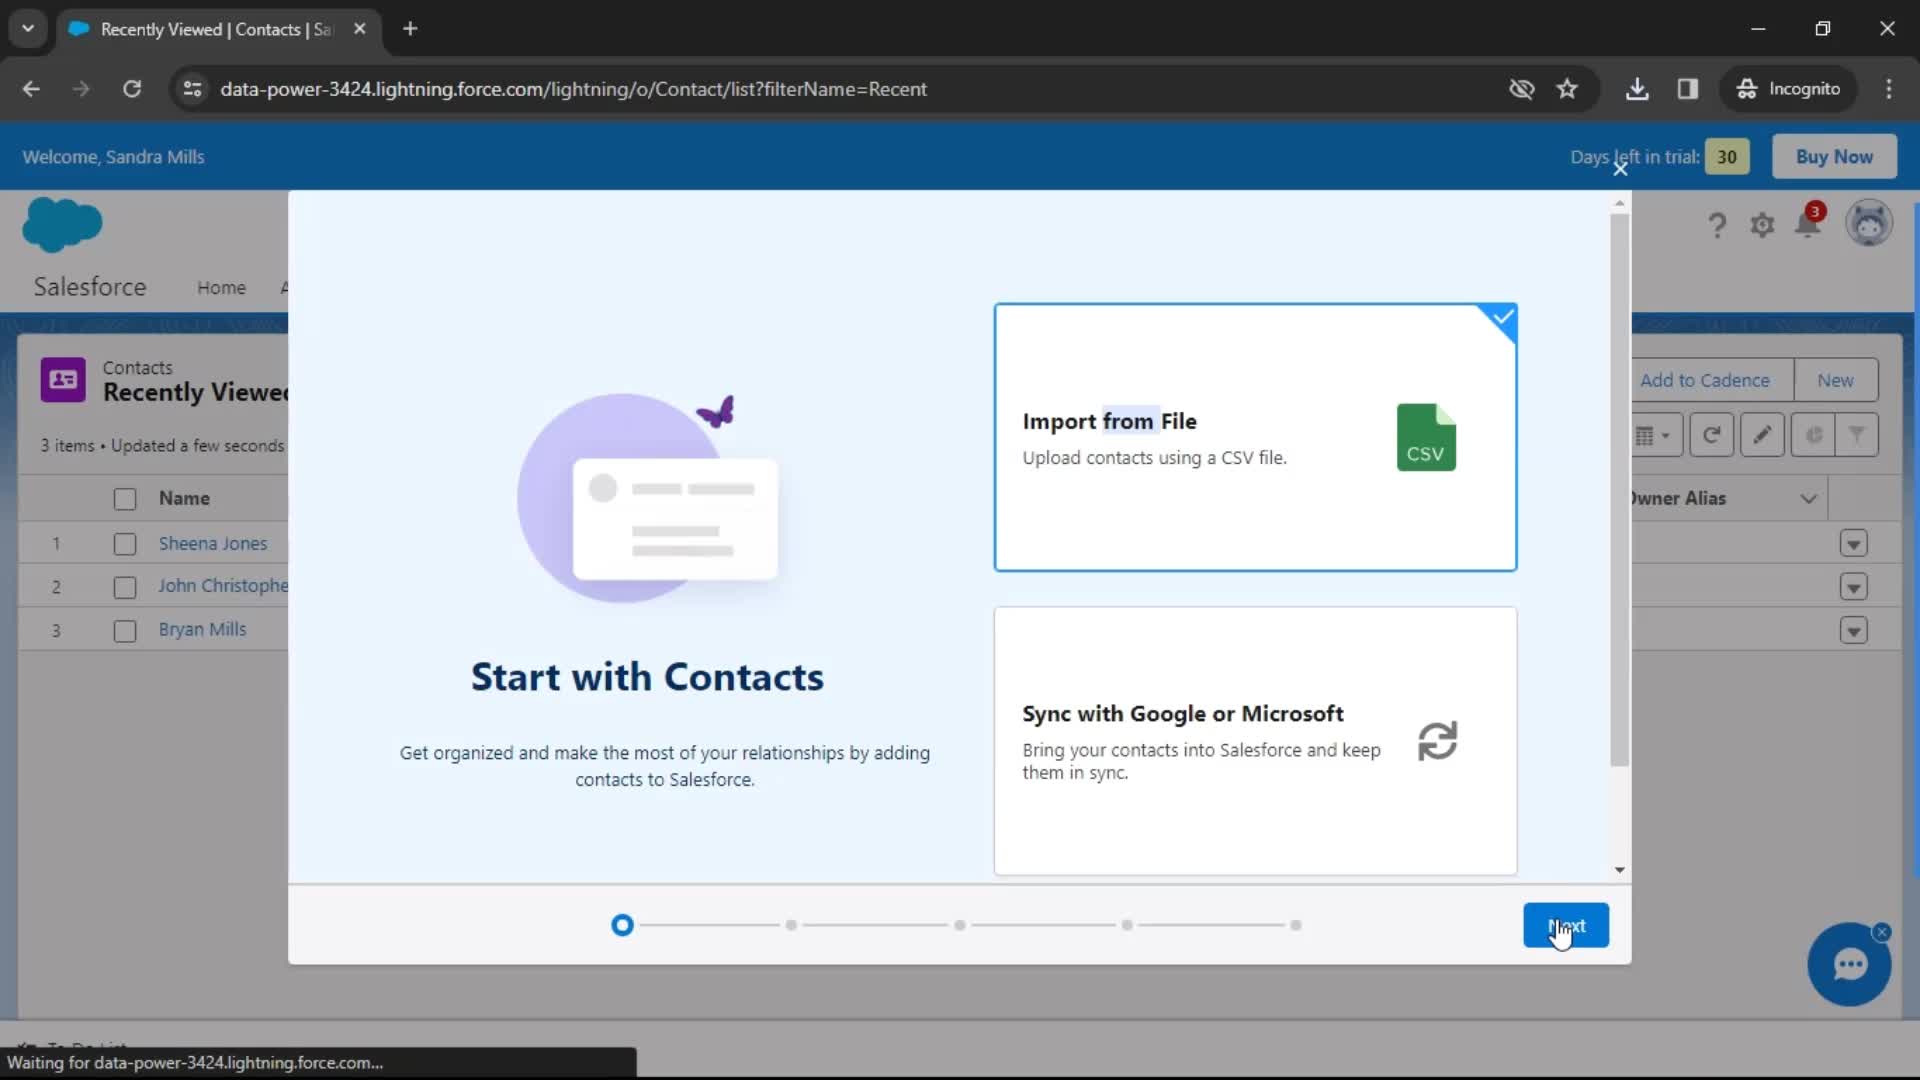This screenshot has width=1920, height=1080.
Task: Bookmark this page with the star
Action: click(x=1567, y=89)
